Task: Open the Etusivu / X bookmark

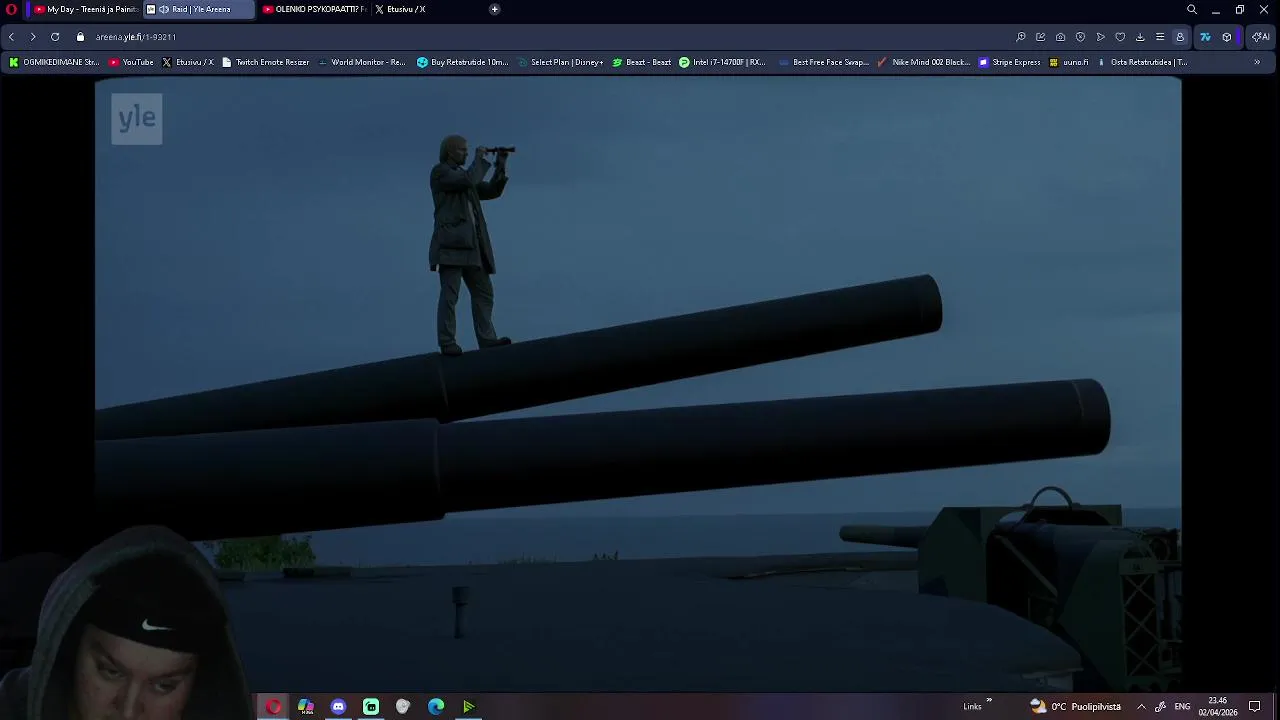Action: (x=188, y=62)
